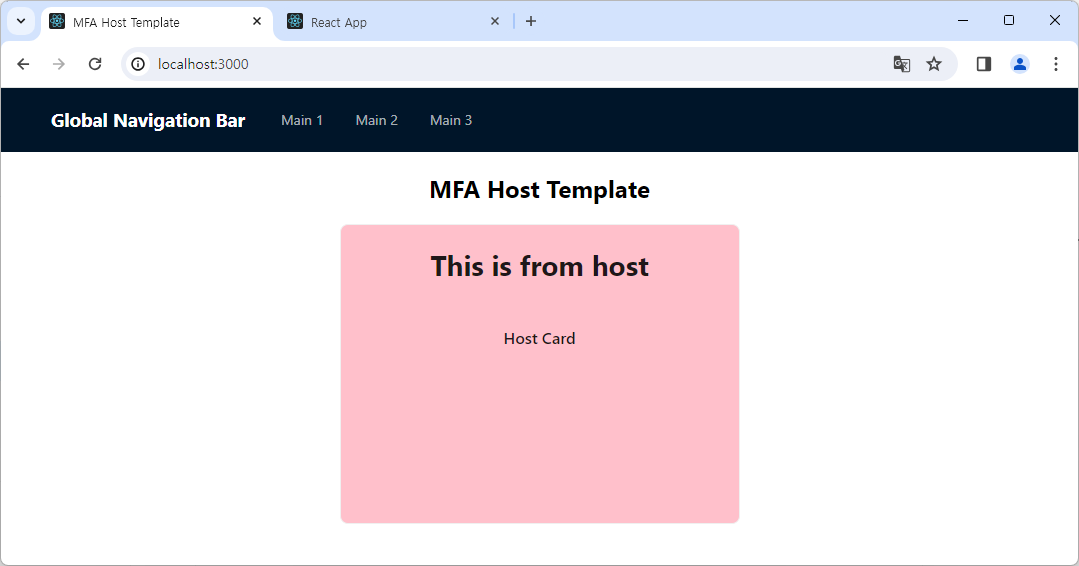Reload the localhost page
This screenshot has width=1079, height=566.
pos(95,64)
